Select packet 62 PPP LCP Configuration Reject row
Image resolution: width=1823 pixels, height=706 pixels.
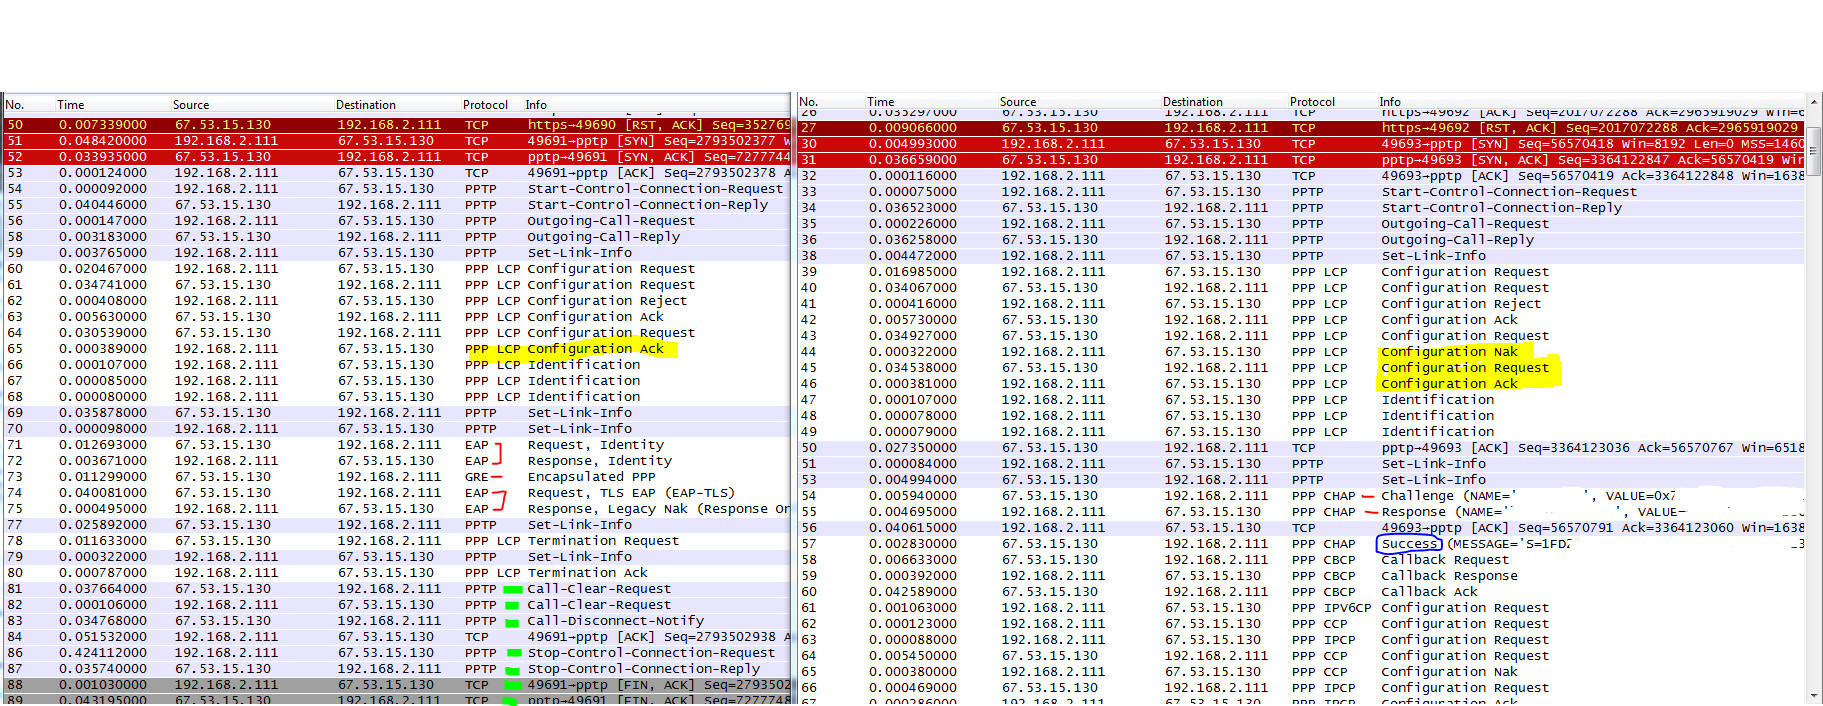(396, 301)
